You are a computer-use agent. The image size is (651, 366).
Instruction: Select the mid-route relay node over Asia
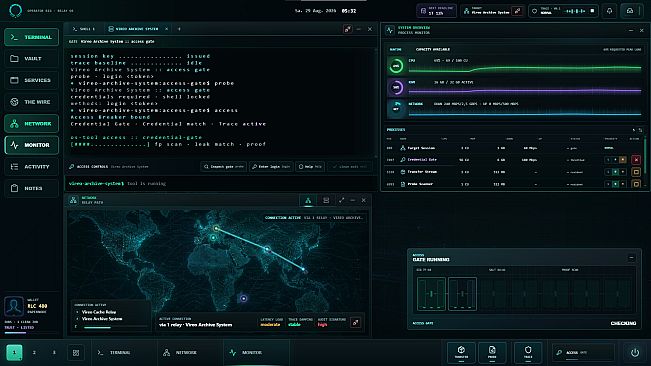pos(267,249)
